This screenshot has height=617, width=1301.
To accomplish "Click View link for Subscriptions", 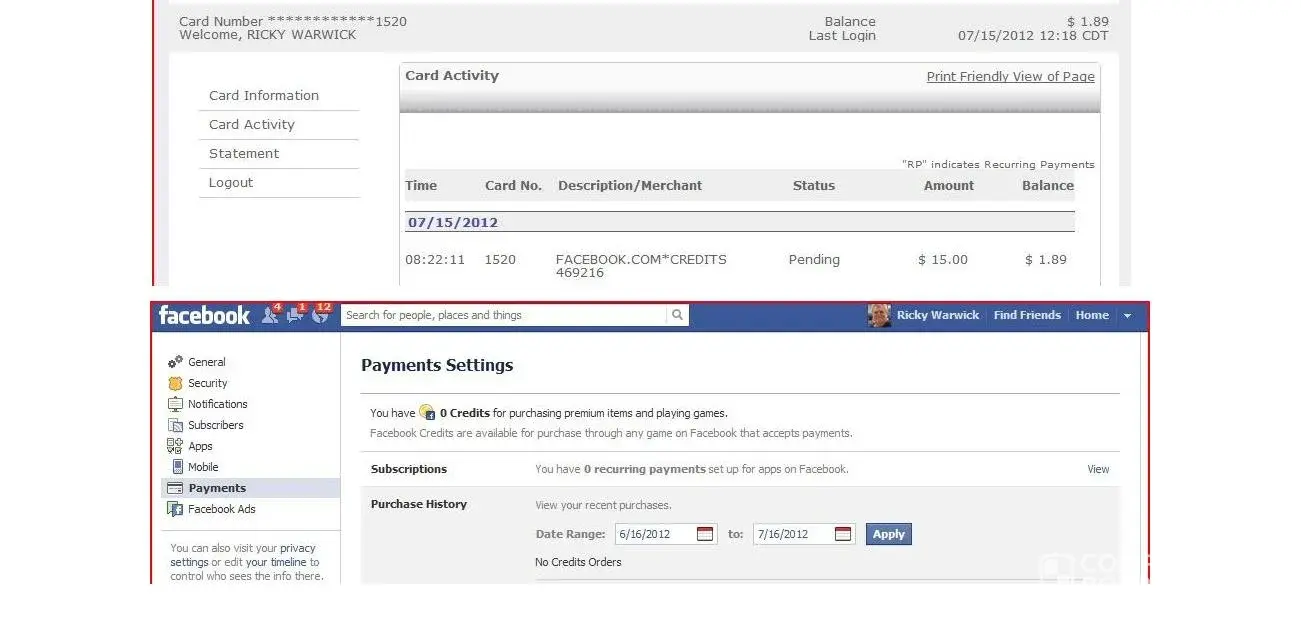I will point(1098,469).
